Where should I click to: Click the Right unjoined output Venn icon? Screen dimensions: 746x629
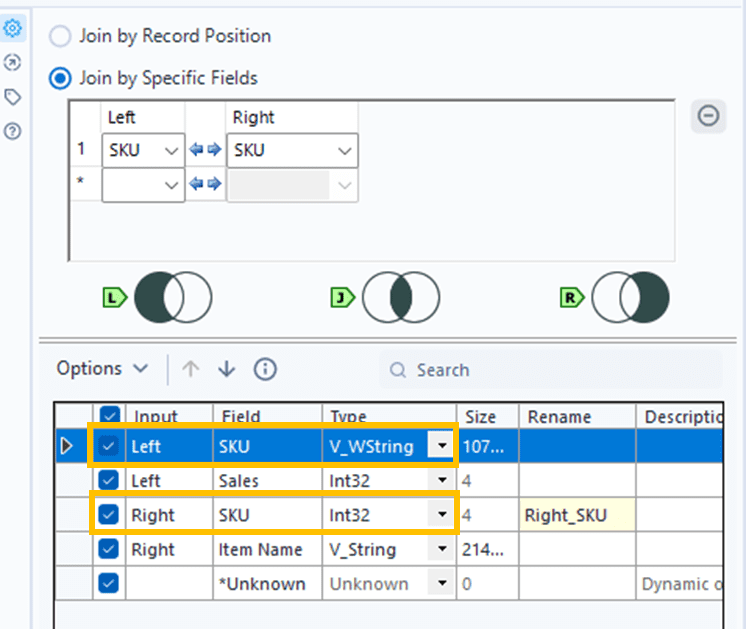[x=630, y=297]
